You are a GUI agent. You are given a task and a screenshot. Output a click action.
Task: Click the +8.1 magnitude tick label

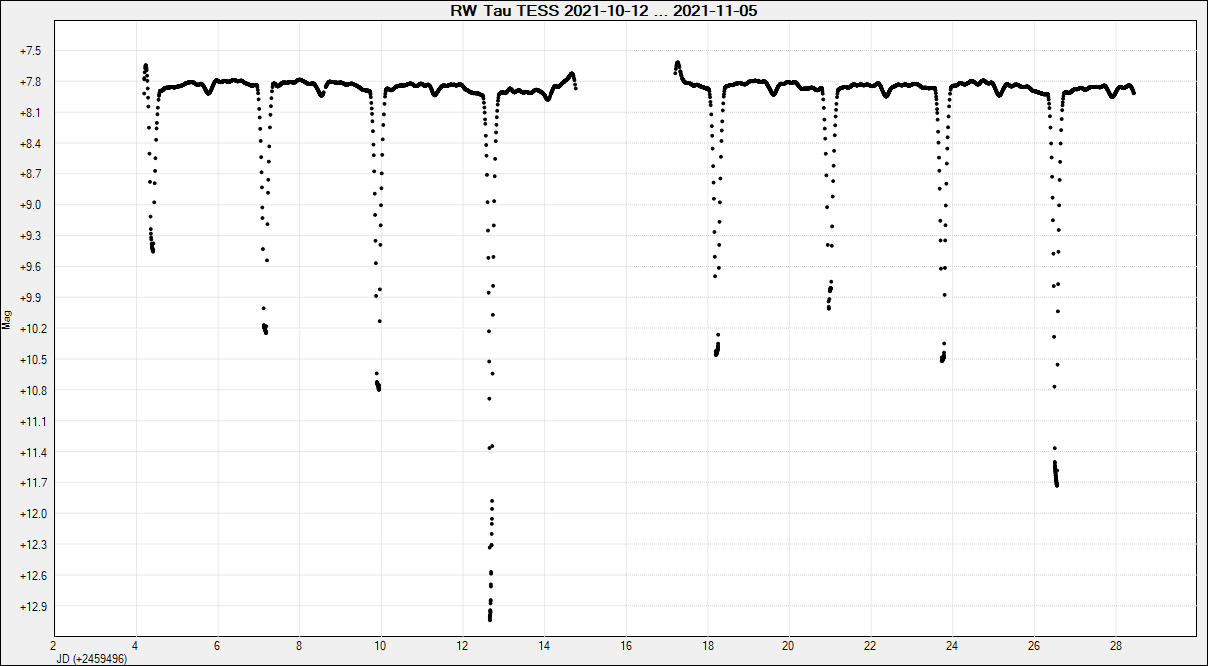coord(30,113)
